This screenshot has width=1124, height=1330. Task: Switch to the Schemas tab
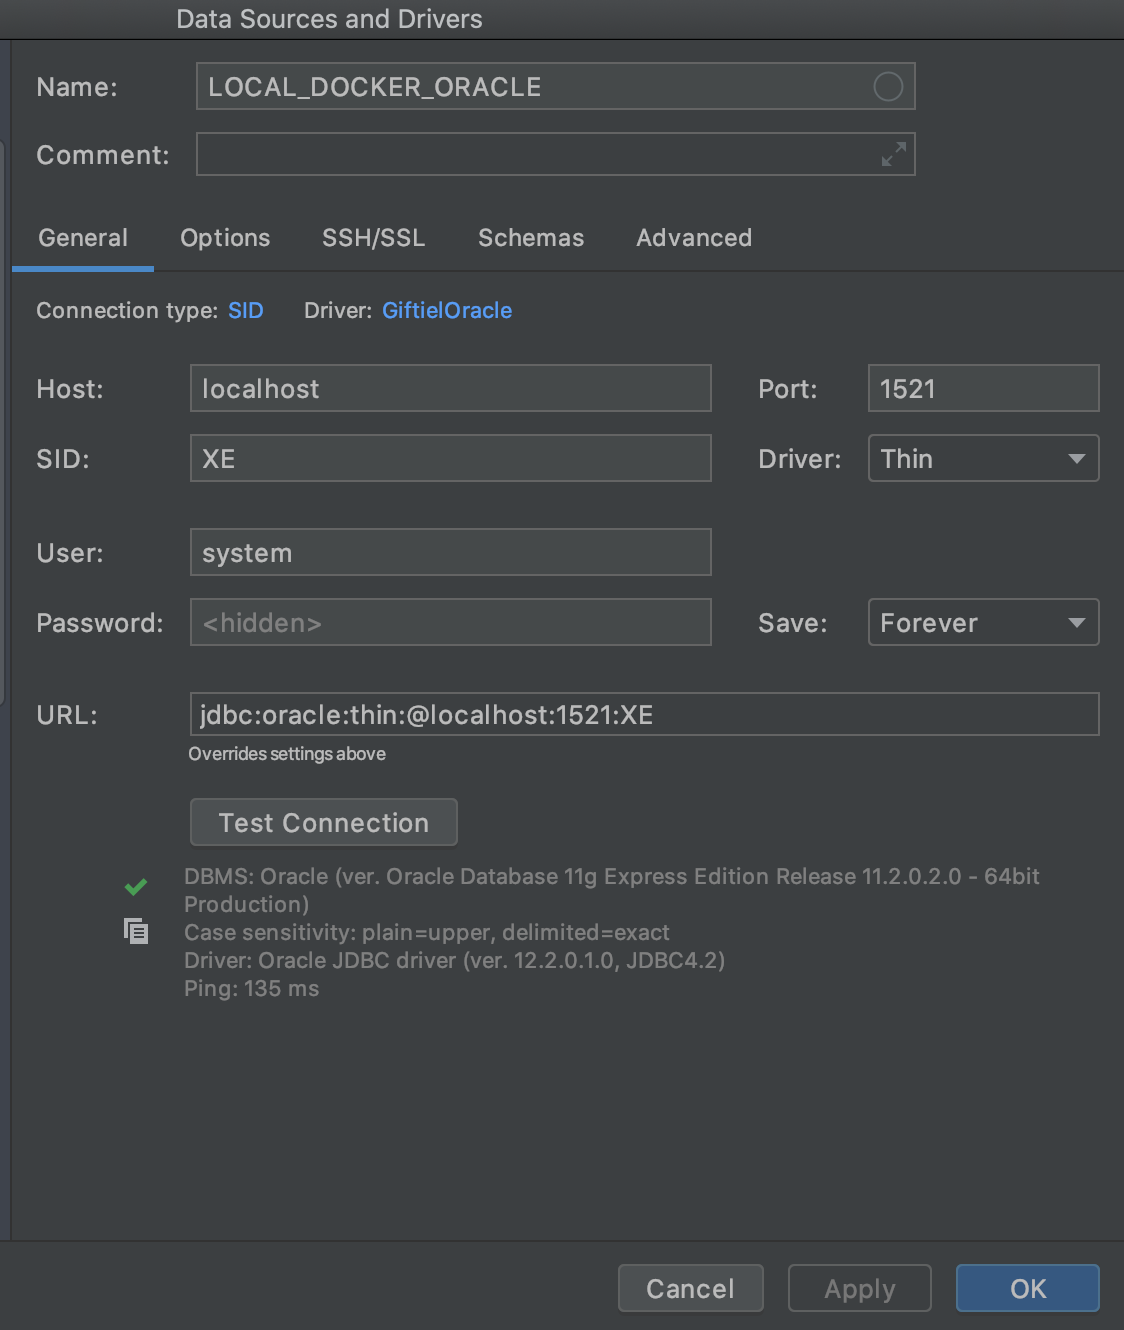pyautogui.click(x=531, y=238)
